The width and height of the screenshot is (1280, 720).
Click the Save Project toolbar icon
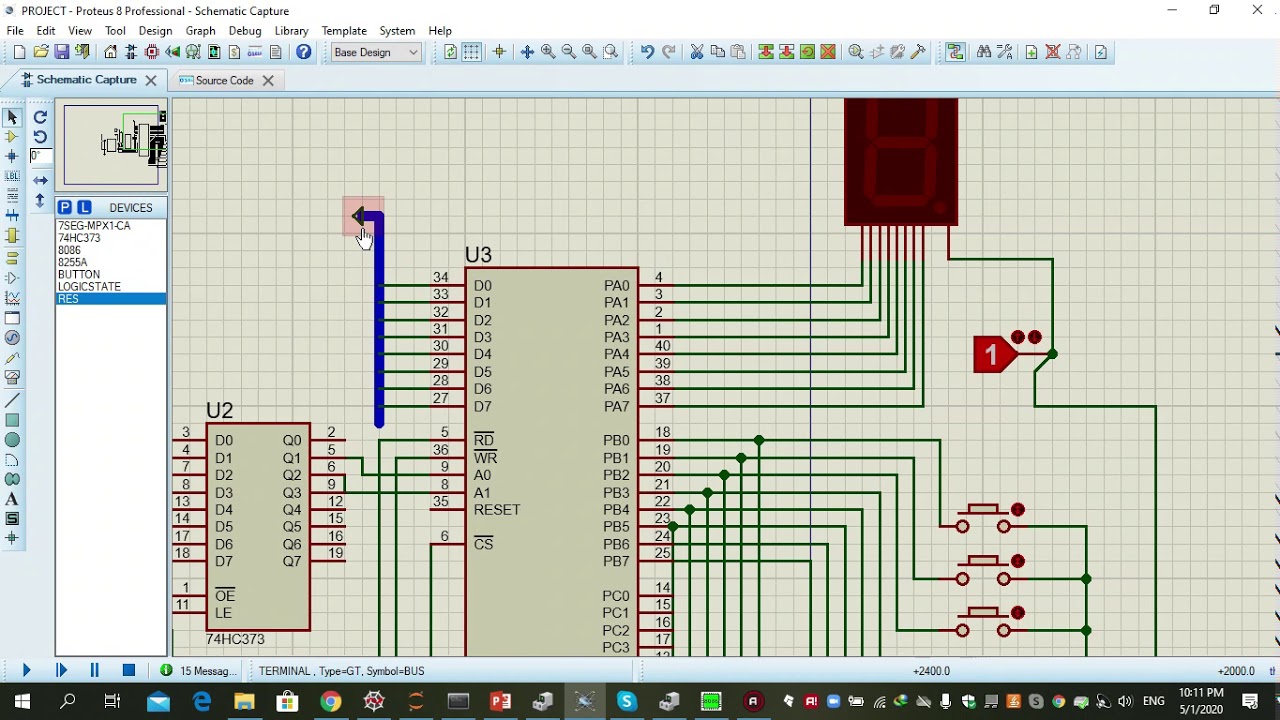[x=62, y=52]
